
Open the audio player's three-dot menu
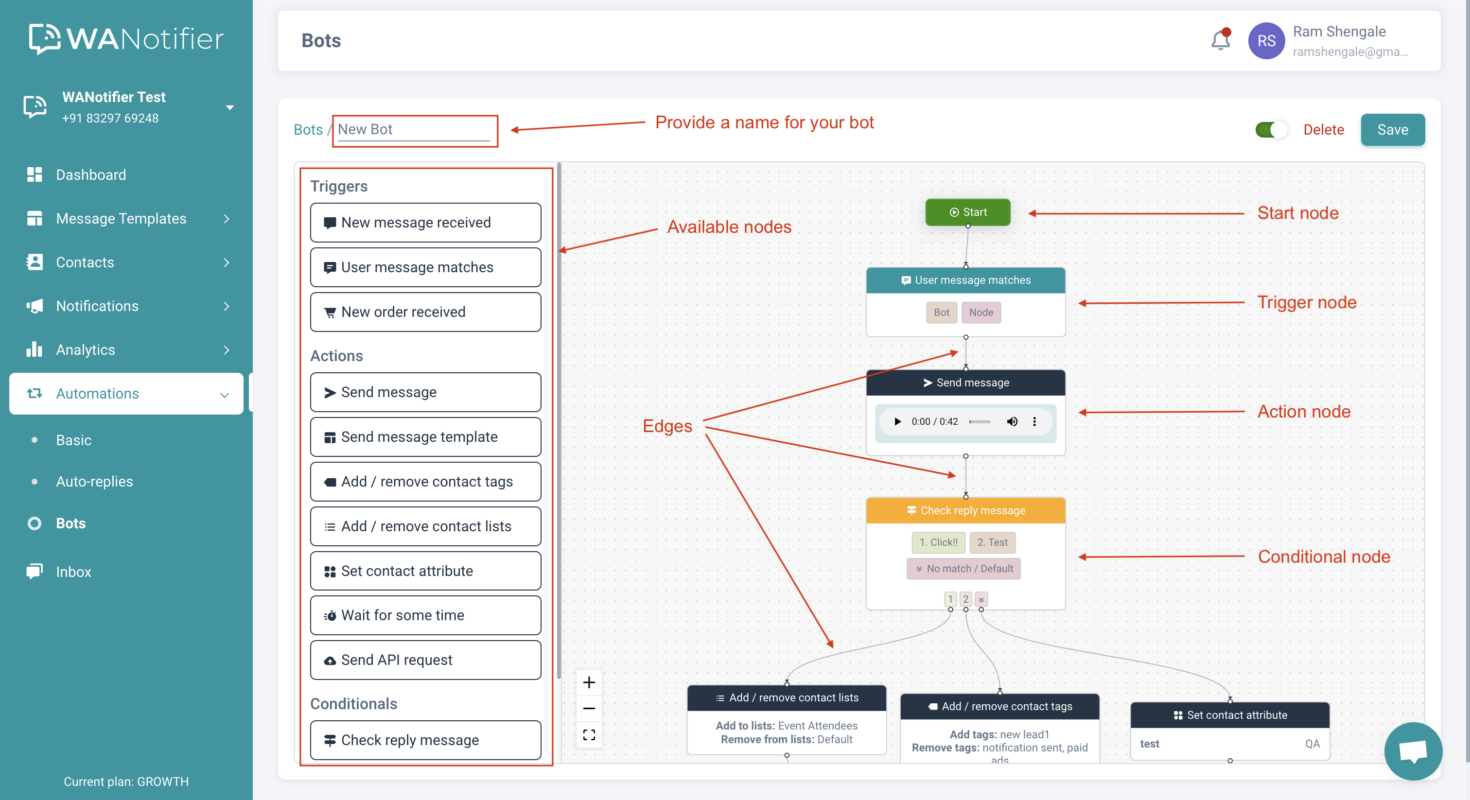point(1034,421)
